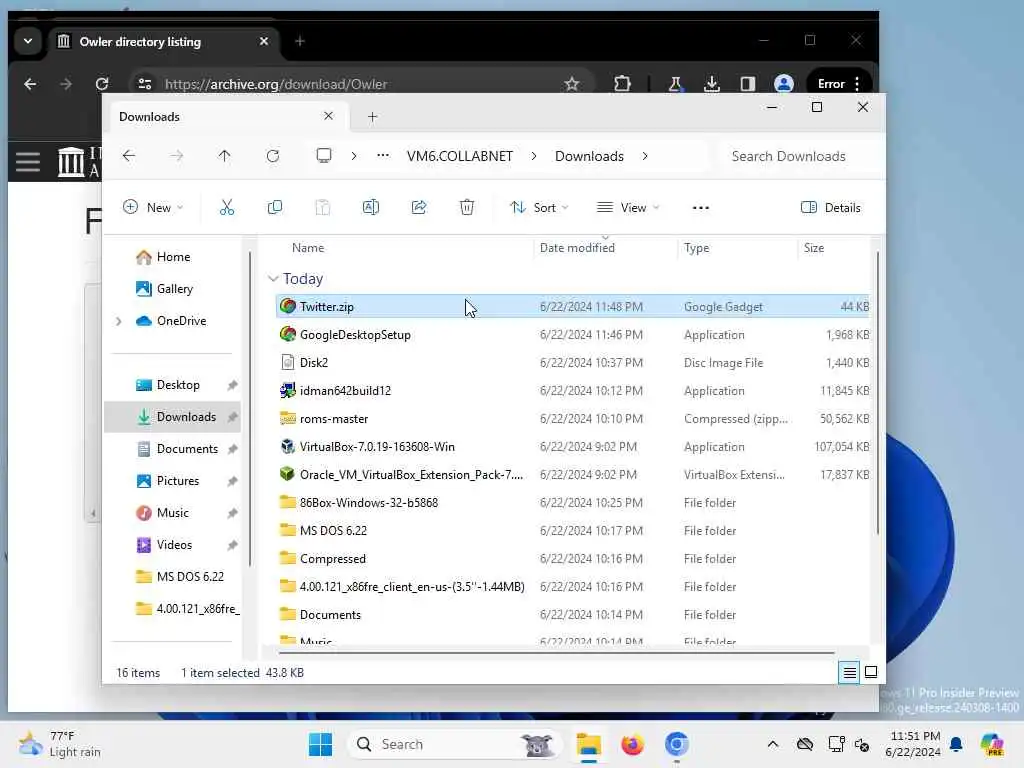Select Pictures in navigation pane
The image size is (1024, 768).
(x=177, y=481)
